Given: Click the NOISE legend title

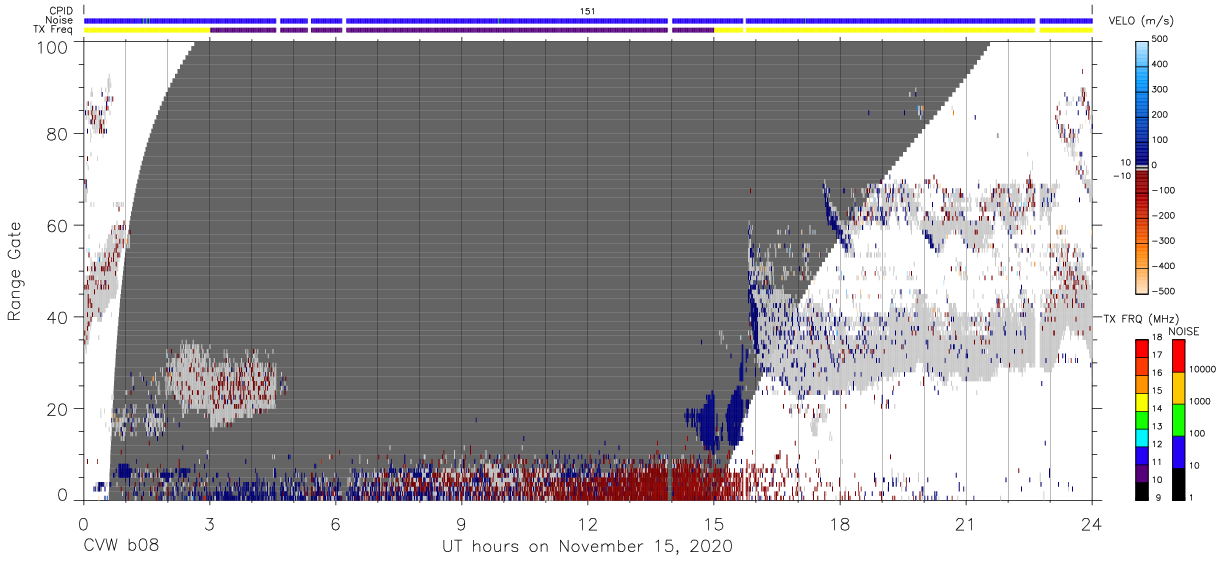Looking at the screenshot, I should [1186, 331].
